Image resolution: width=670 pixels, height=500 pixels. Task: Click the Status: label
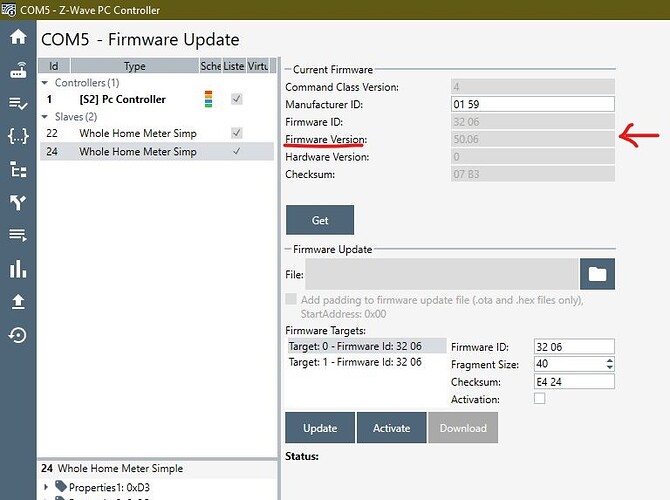coord(302,456)
